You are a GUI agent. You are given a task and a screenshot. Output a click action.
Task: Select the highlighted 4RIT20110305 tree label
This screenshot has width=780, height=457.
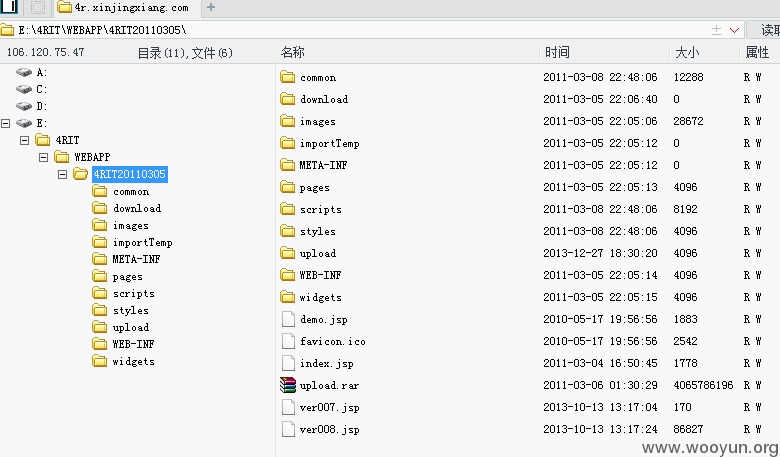(129, 175)
